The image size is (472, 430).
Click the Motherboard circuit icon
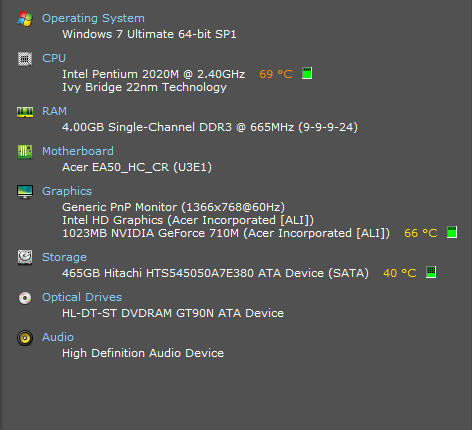pos(25,152)
